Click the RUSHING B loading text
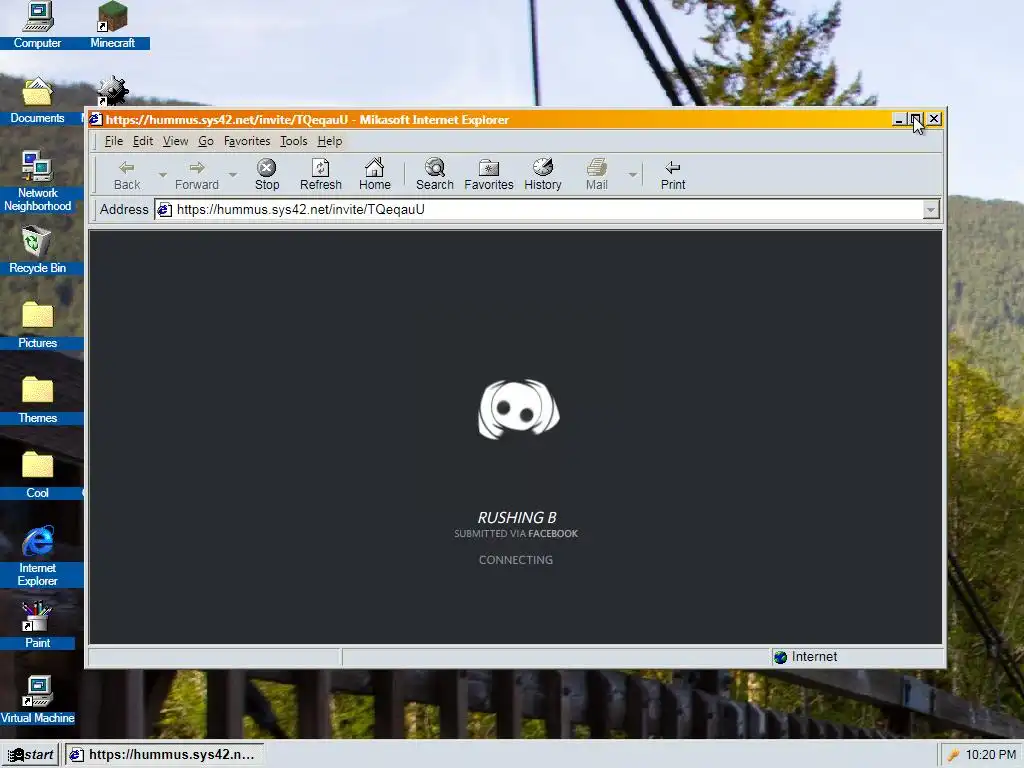 point(517,517)
